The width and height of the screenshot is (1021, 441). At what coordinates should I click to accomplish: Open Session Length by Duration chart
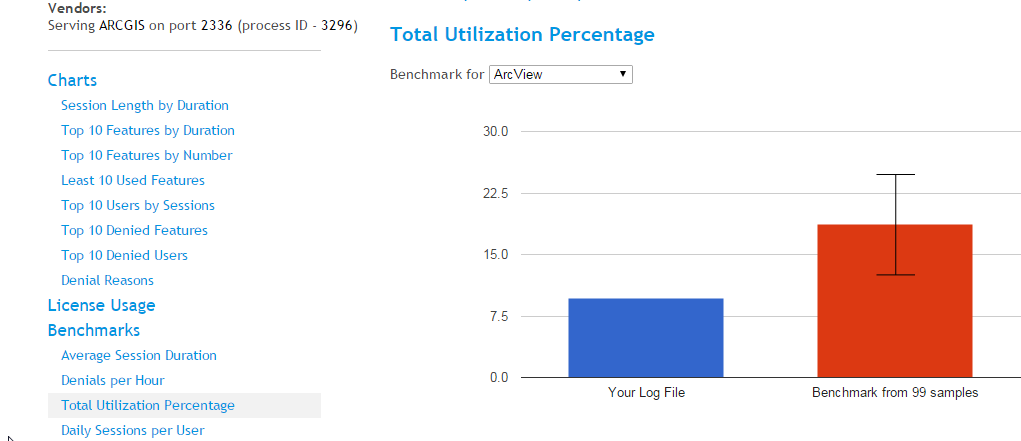(x=144, y=105)
